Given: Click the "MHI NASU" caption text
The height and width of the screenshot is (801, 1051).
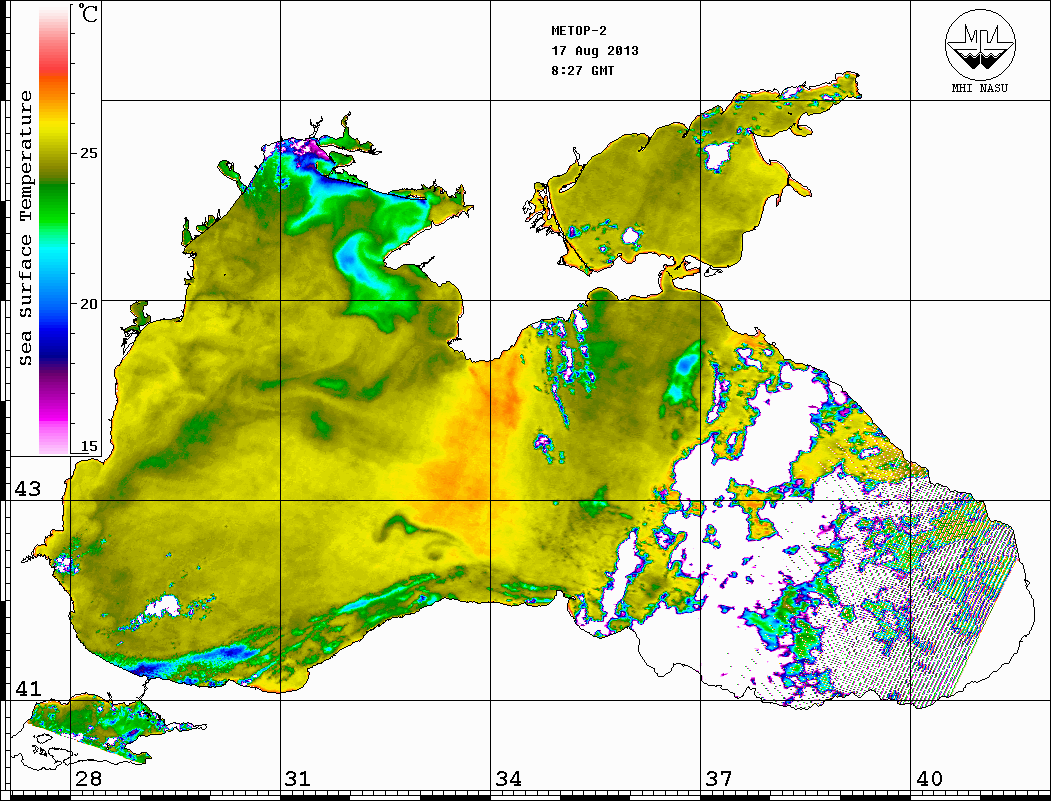Looking at the screenshot, I should (980, 88).
